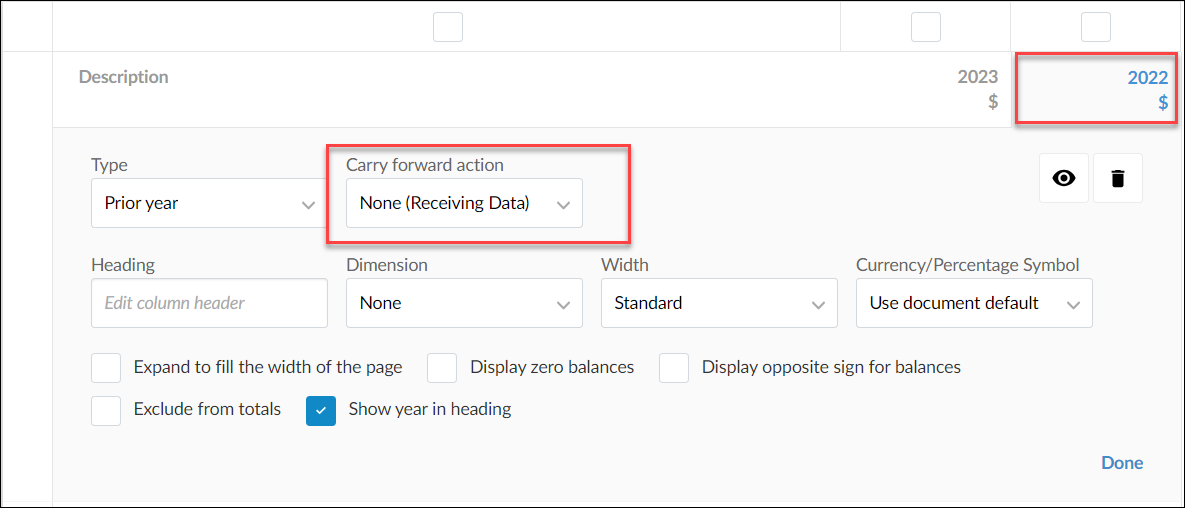
Task: Open the Width dropdown set to Standard
Action: pyautogui.click(x=719, y=303)
